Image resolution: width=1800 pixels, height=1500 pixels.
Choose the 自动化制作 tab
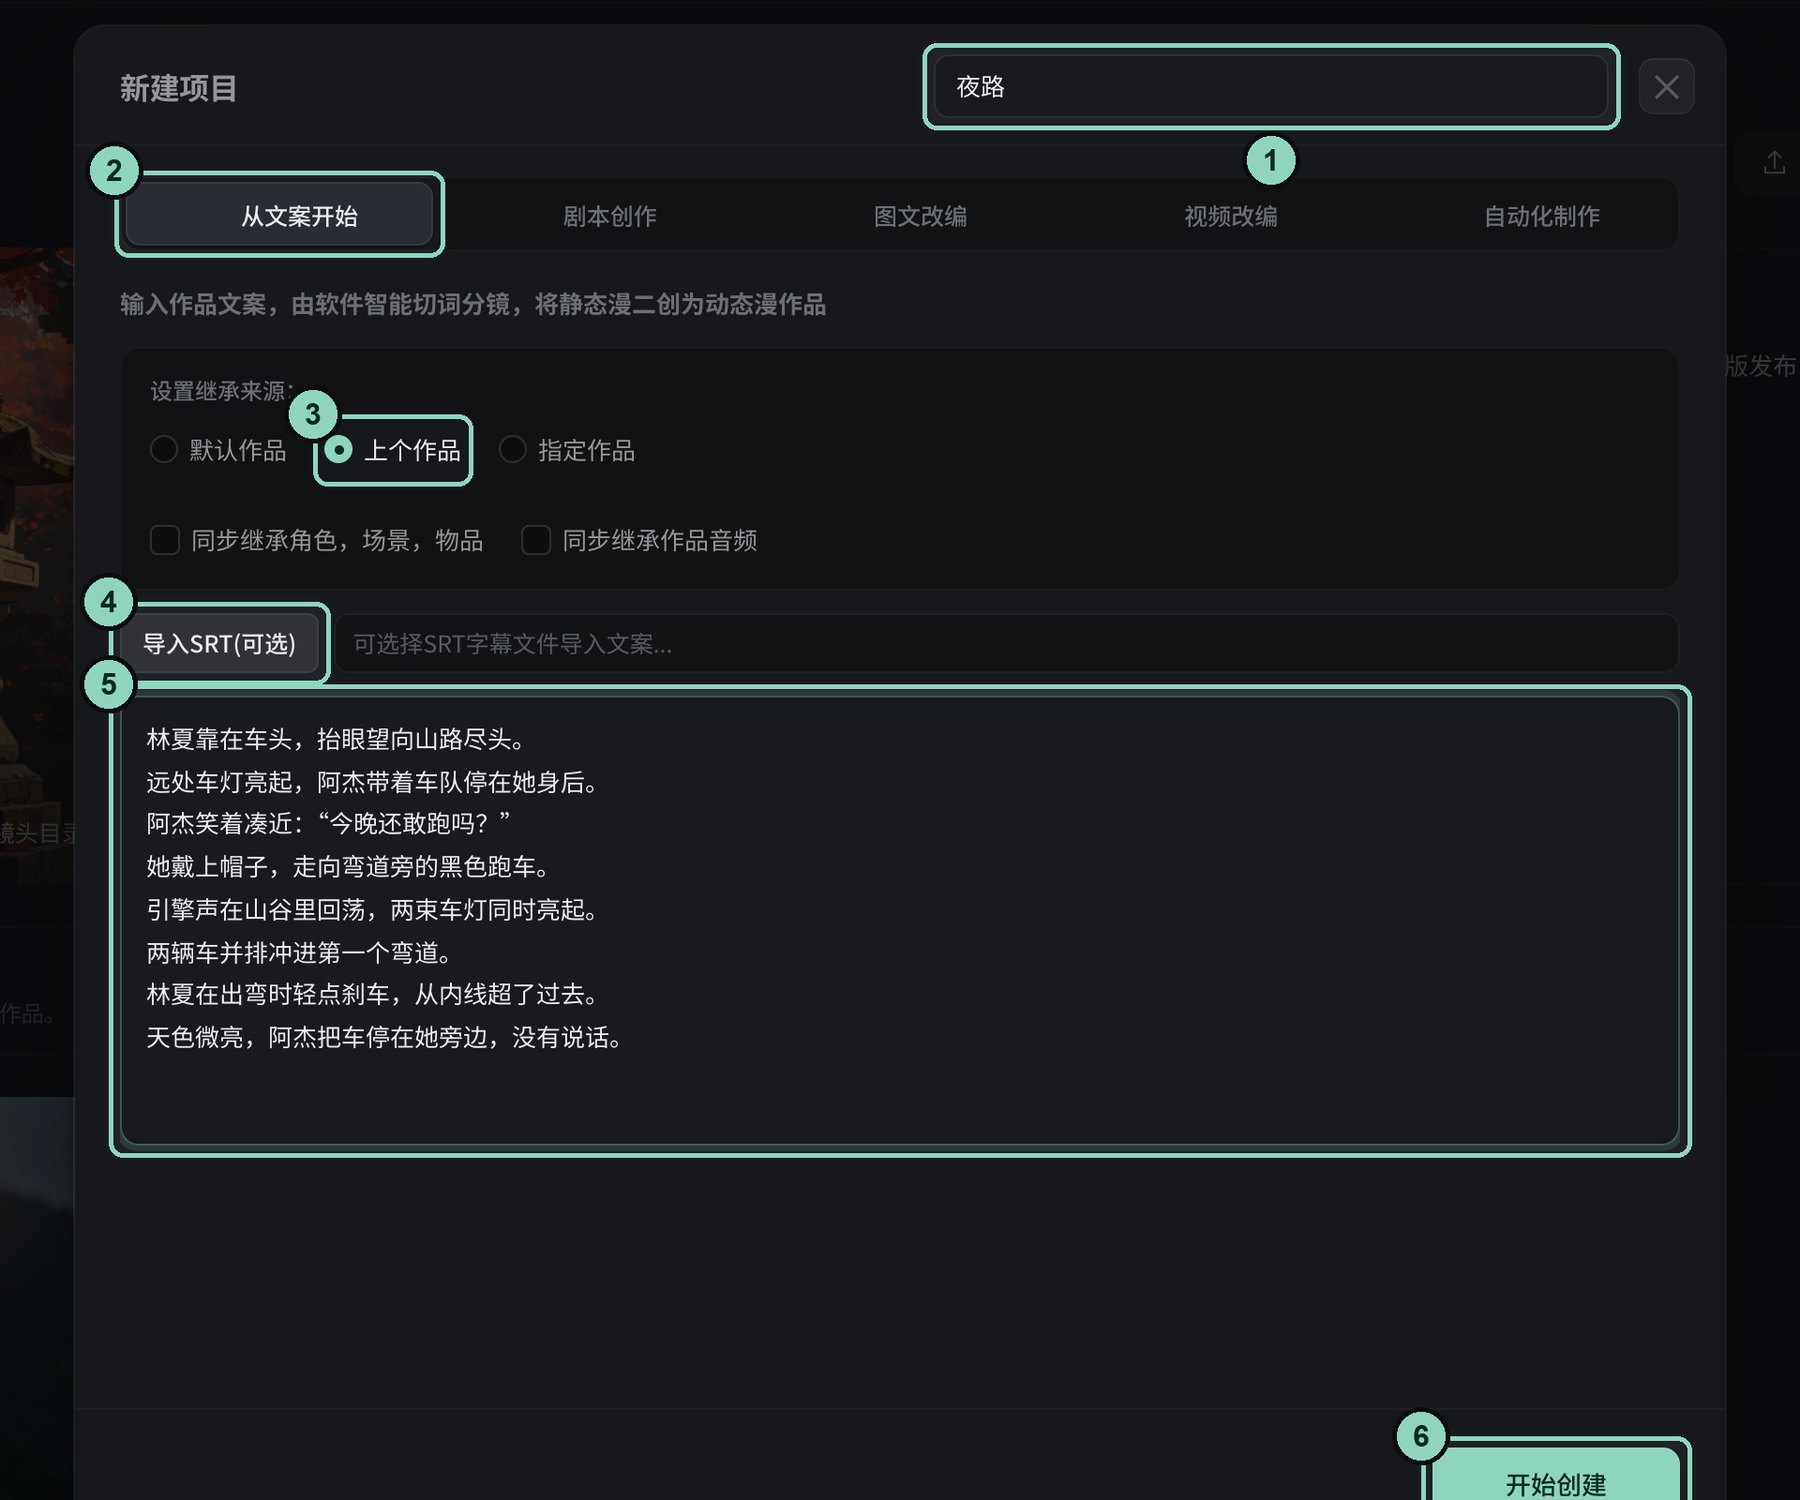(x=1541, y=216)
